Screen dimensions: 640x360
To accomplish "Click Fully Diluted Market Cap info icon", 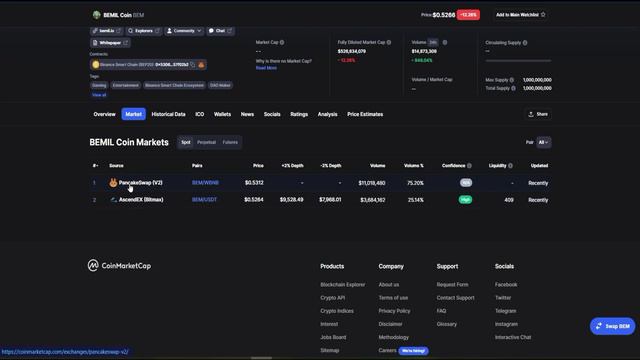I will tap(389, 42).
